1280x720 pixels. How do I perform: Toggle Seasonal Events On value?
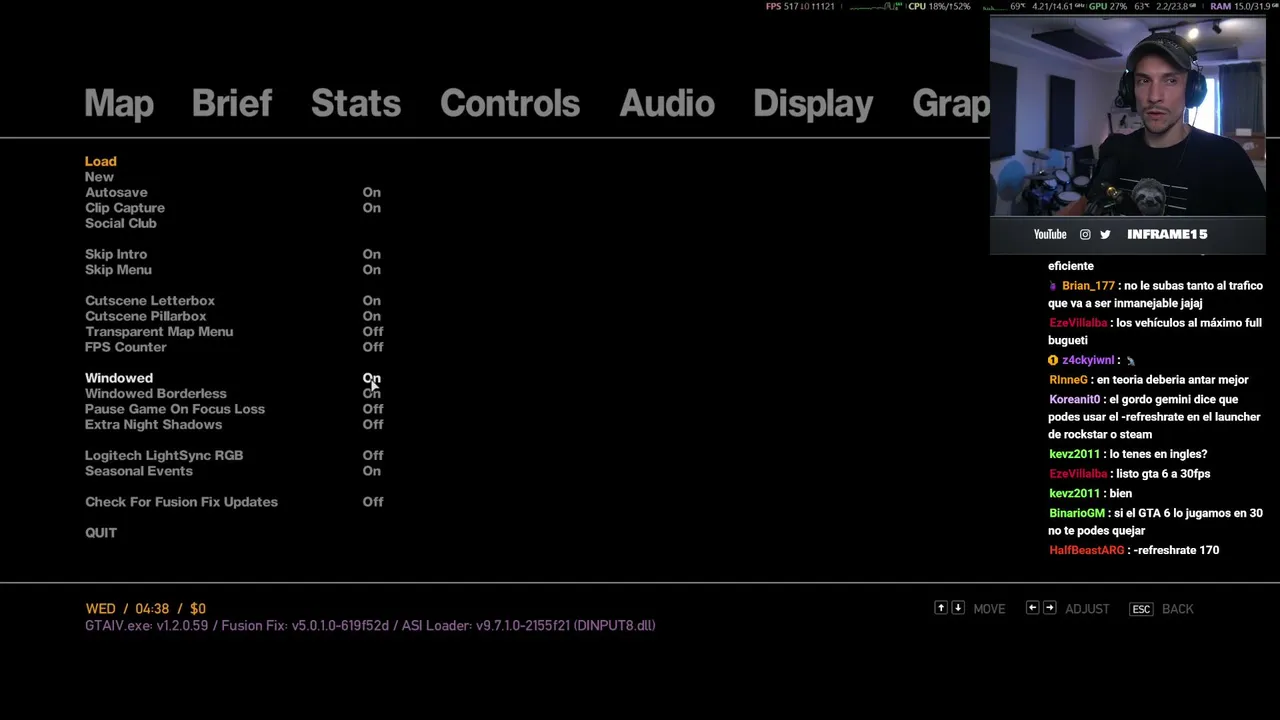(372, 471)
